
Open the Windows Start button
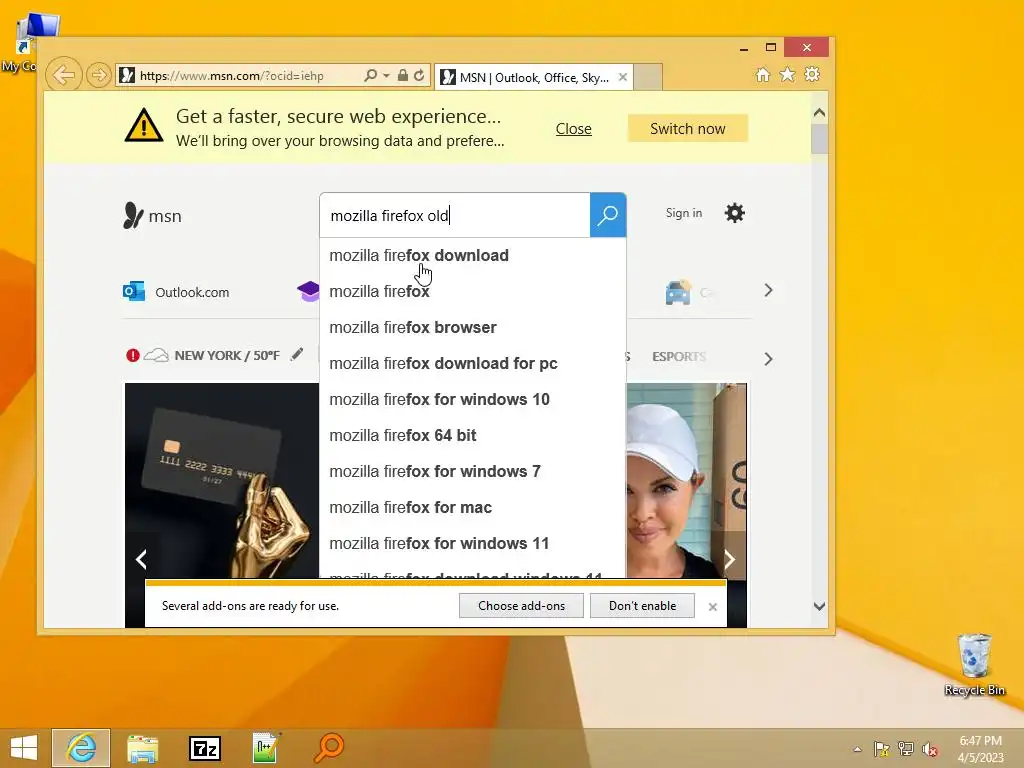coord(24,748)
